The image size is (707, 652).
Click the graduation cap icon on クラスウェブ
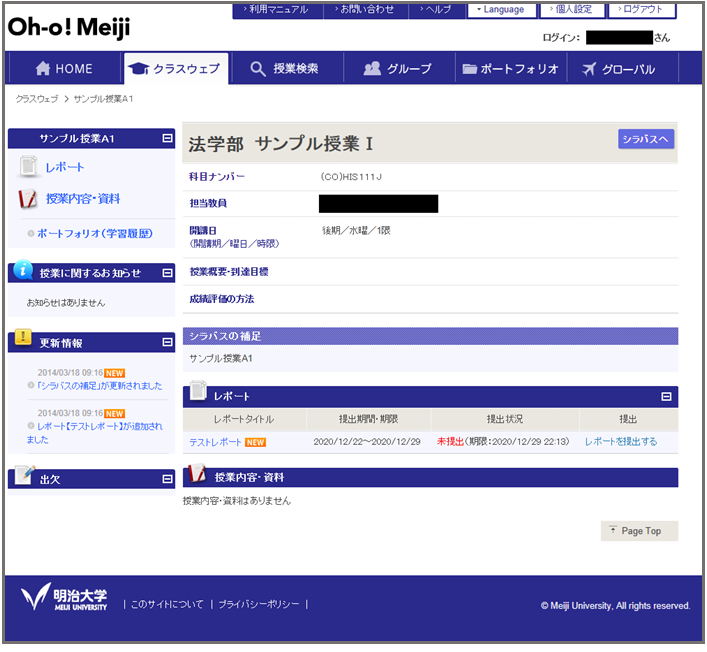(x=139, y=69)
